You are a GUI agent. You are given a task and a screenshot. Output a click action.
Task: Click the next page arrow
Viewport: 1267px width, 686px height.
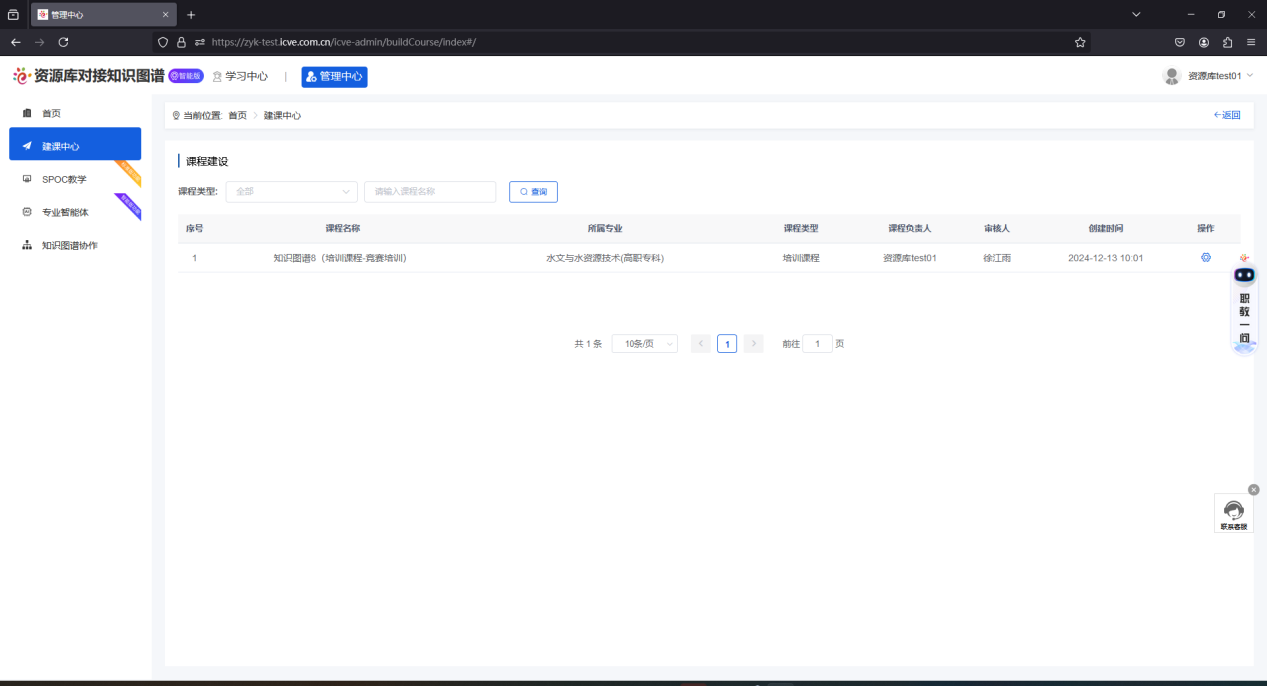754,344
